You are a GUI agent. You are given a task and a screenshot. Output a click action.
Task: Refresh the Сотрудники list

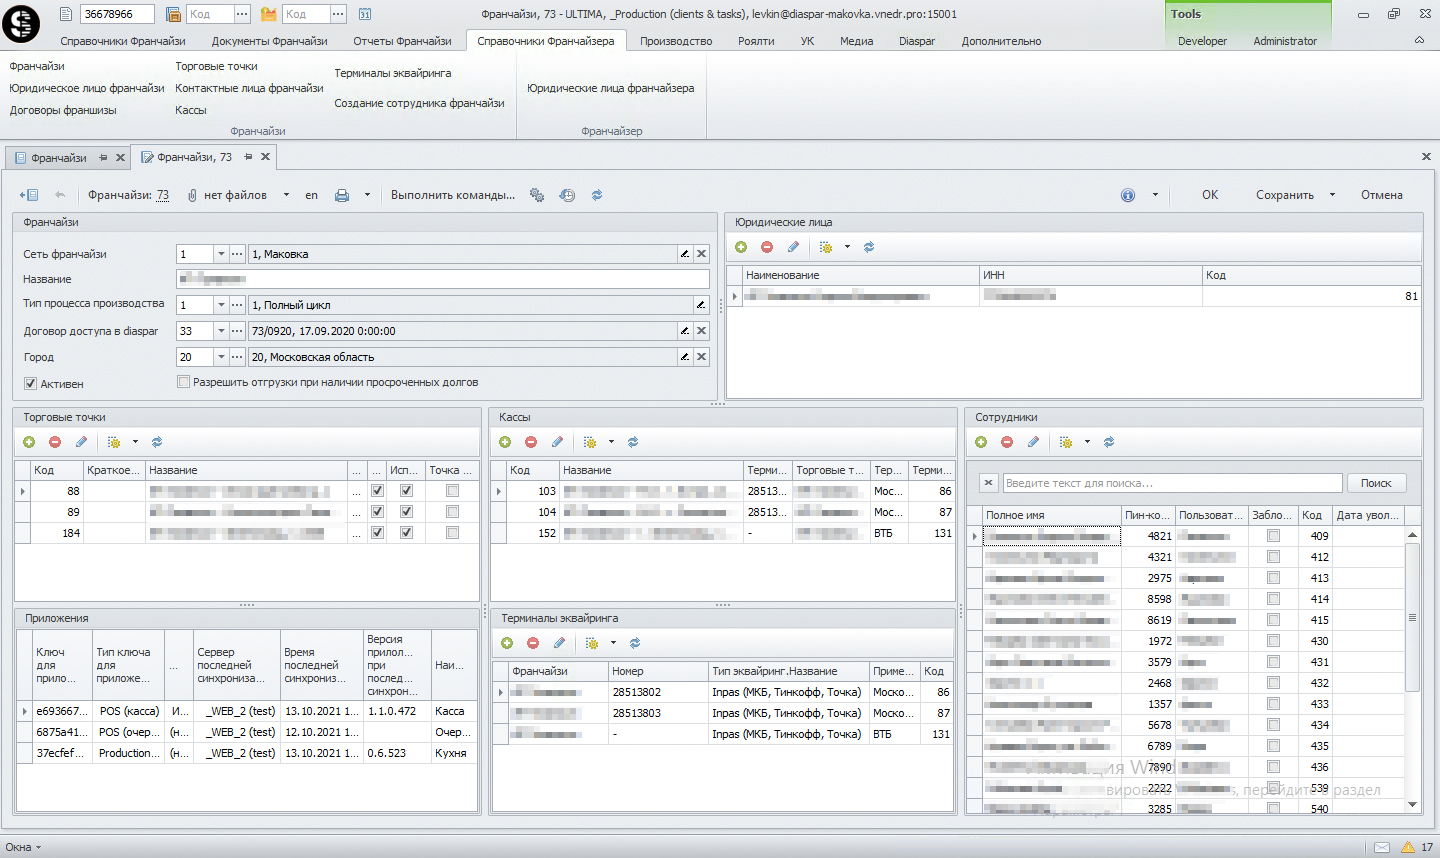pyautogui.click(x=1109, y=442)
